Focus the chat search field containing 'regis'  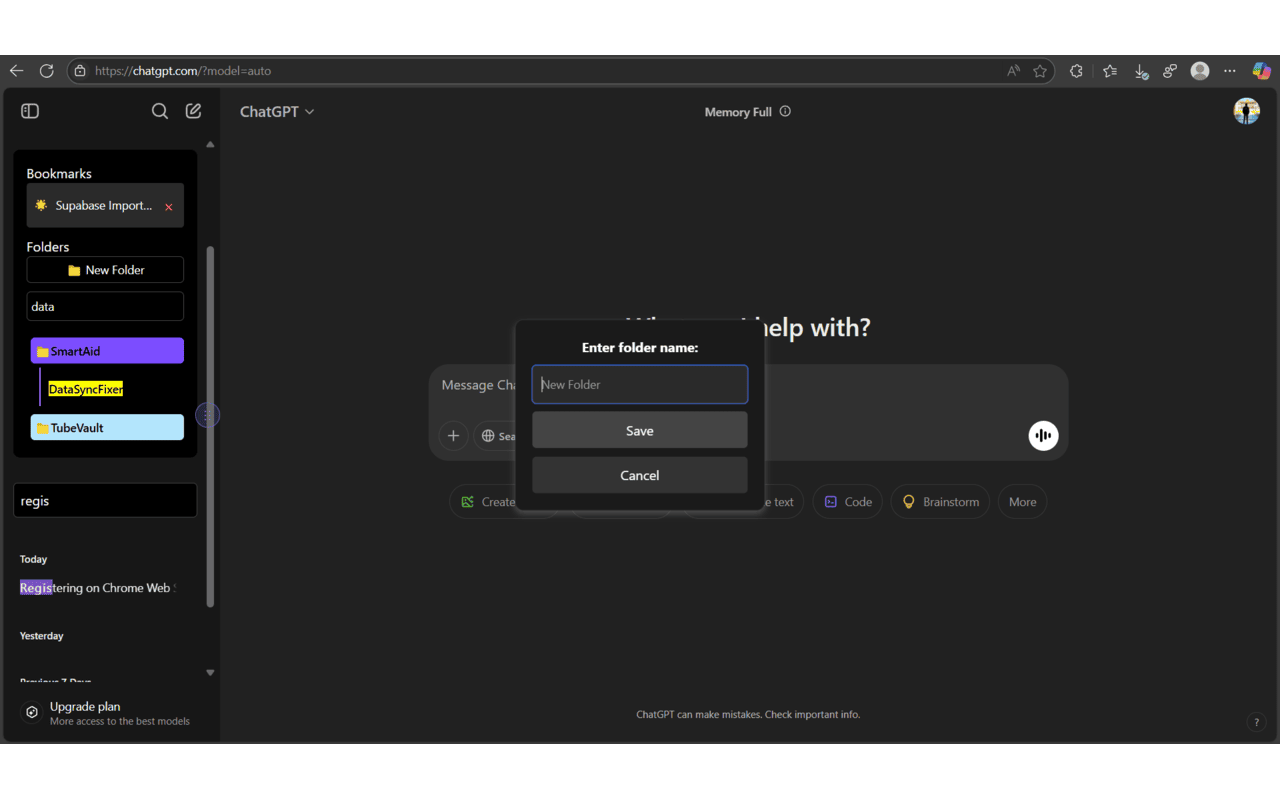click(x=105, y=501)
